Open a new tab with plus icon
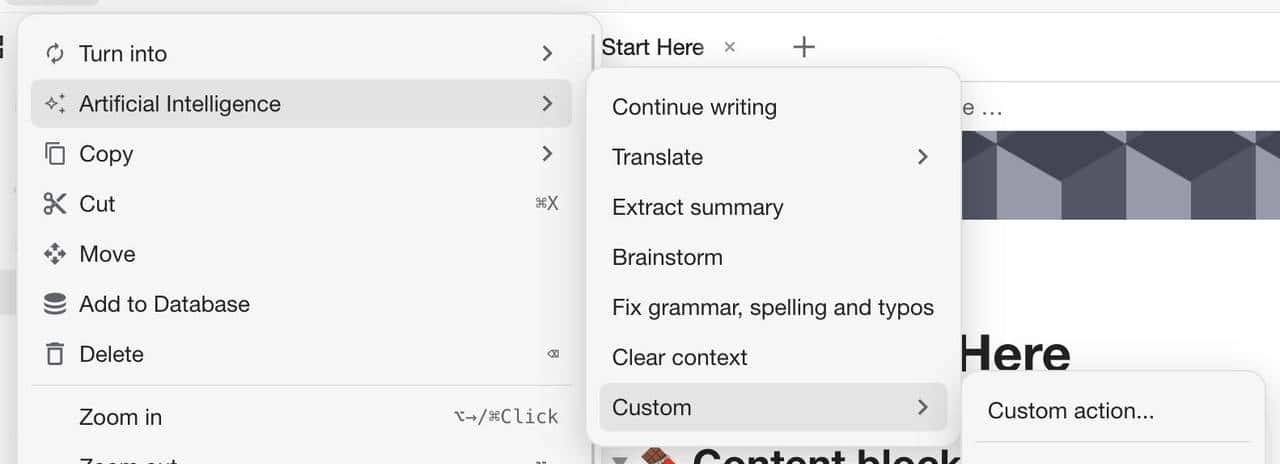This screenshot has width=1280, height=464. coord(804,47)
